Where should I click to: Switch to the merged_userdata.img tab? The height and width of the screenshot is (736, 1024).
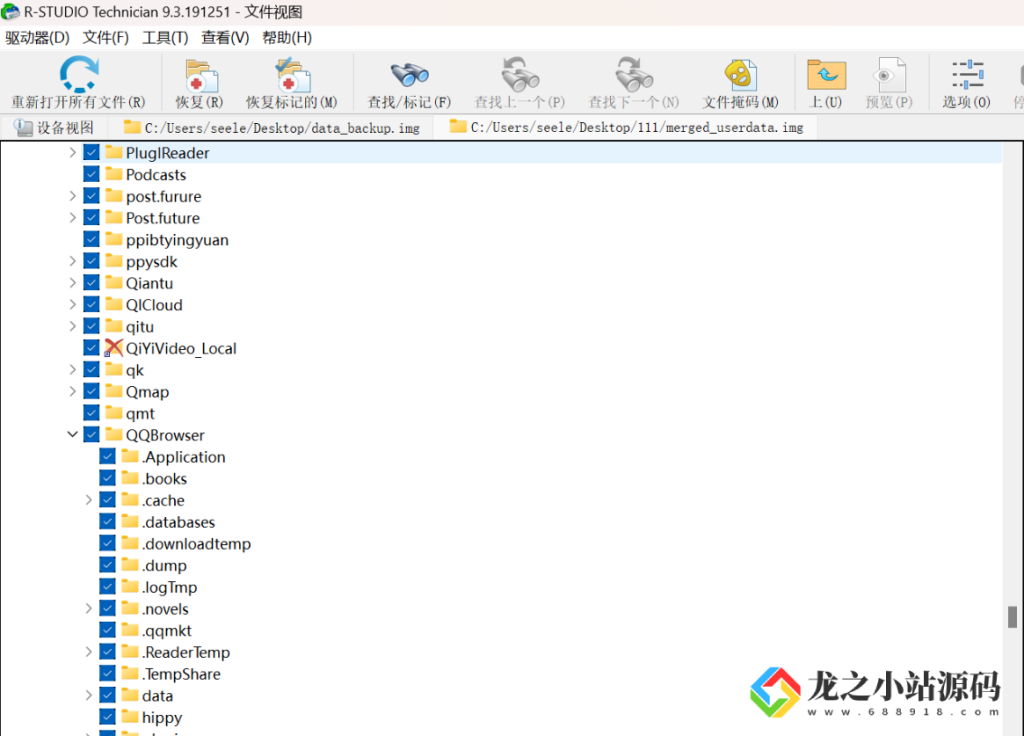click(x=627, y=127)
